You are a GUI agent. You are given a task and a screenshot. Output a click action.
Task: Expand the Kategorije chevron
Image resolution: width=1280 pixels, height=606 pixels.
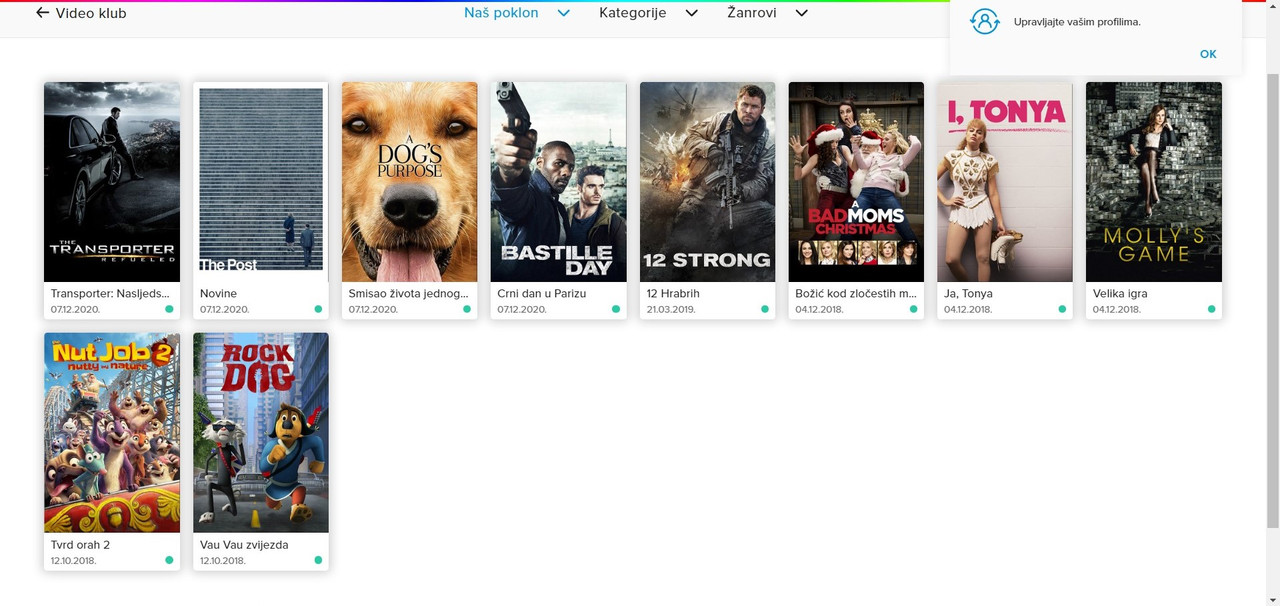click(691, 13)
